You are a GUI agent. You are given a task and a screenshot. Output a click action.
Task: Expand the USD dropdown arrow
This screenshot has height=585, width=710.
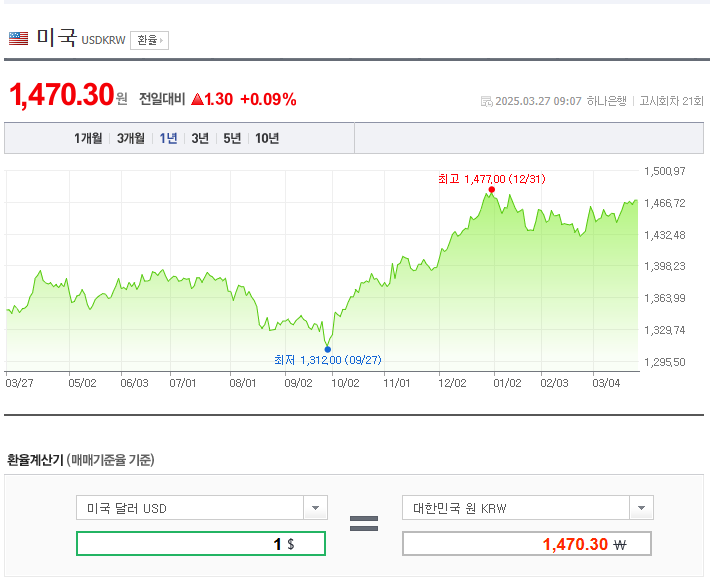(x=316, y=508)
